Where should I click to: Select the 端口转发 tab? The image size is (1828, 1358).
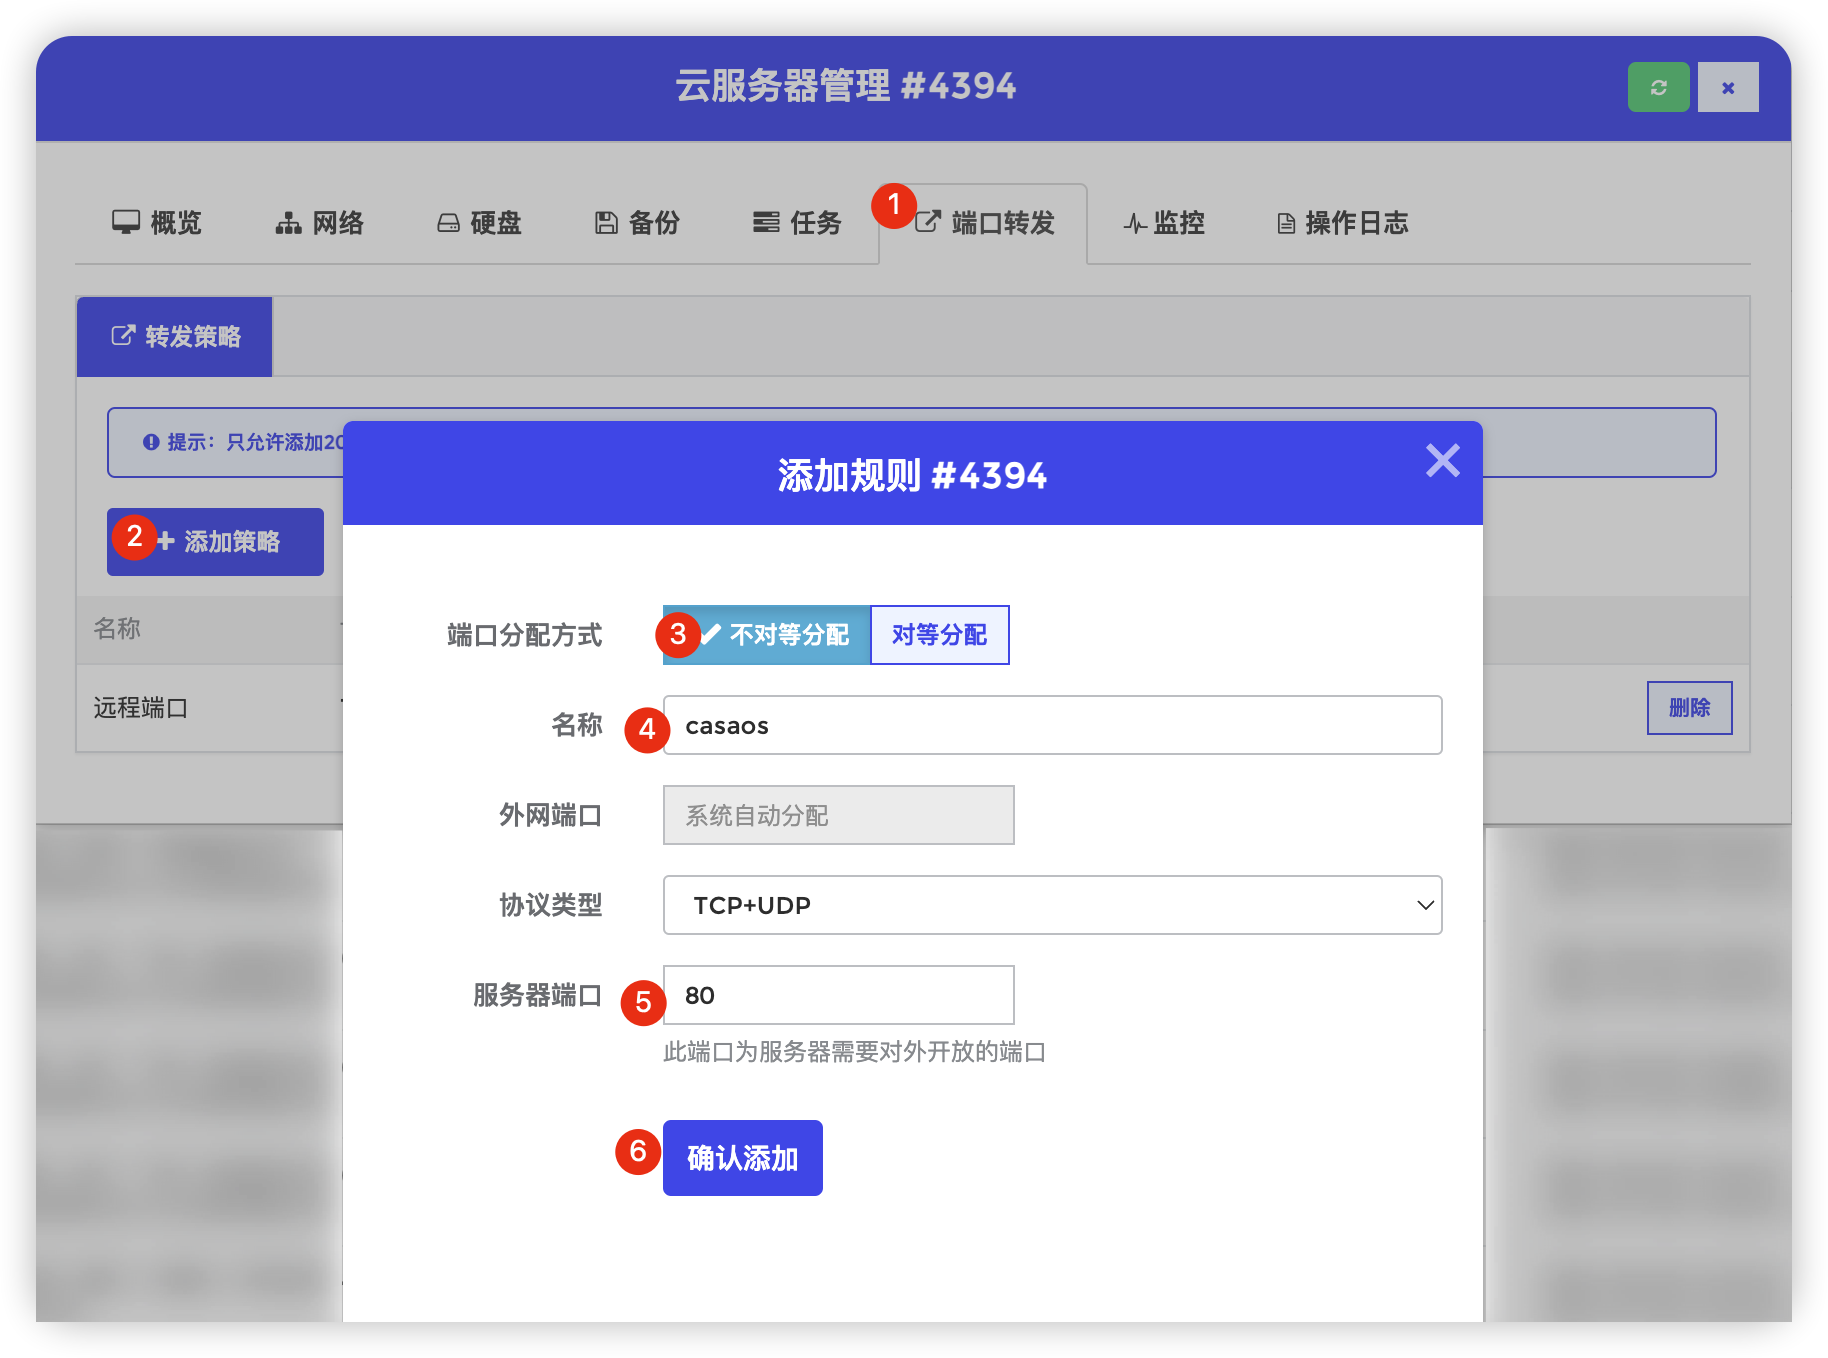984,222
